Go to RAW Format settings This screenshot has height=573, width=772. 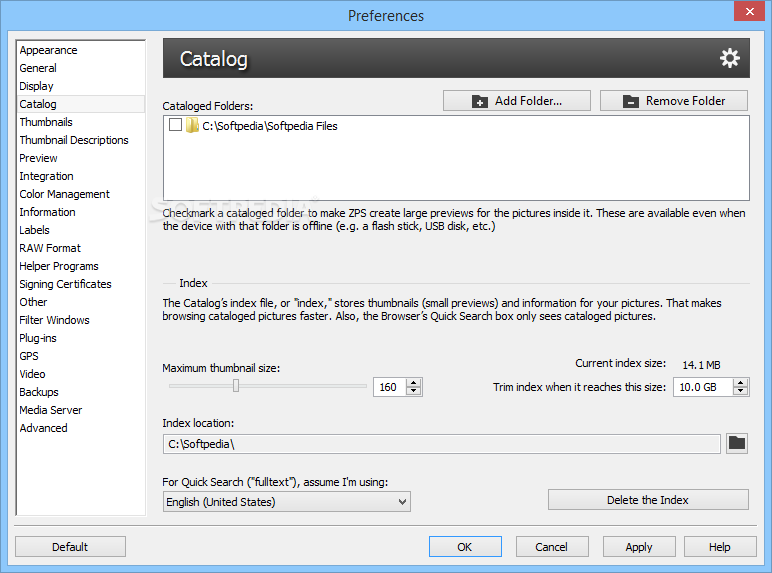click(x=50, y=248)
